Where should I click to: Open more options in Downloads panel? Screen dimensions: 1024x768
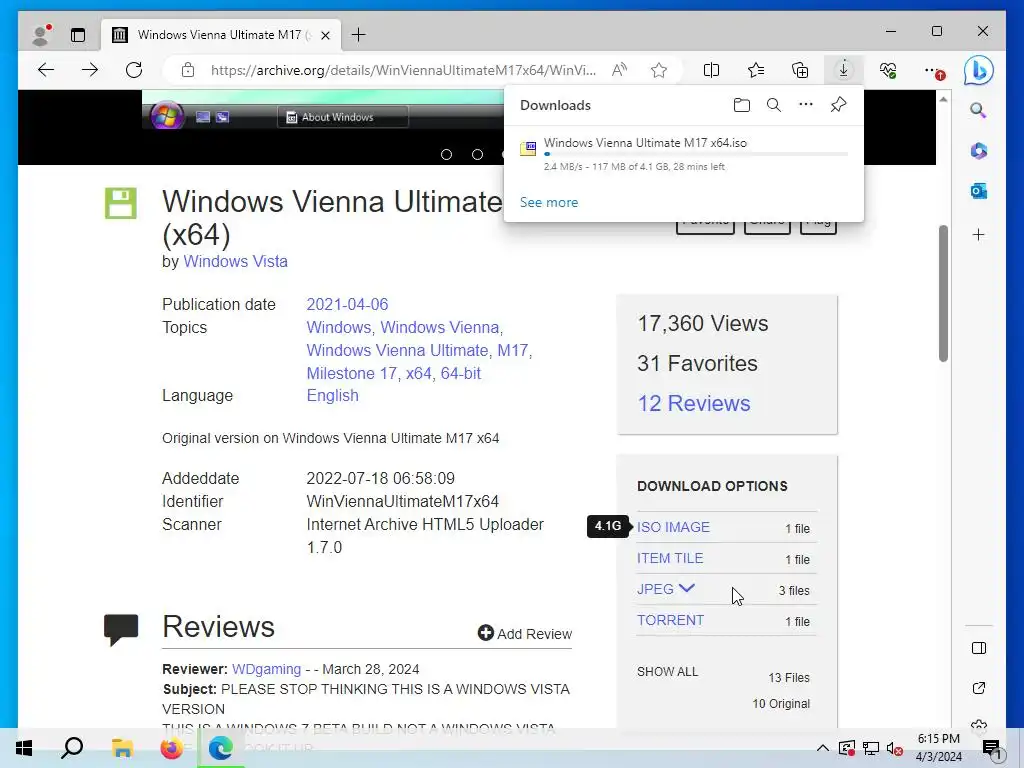tap(806, 104)
